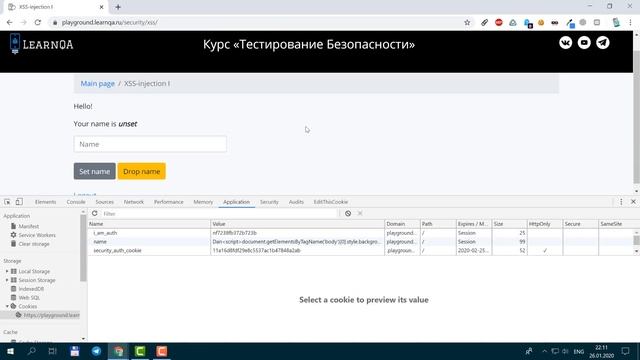This screenshot has height=360, width=640.
Task: Expand Local Storage tree node
Action: pos(7,271)
